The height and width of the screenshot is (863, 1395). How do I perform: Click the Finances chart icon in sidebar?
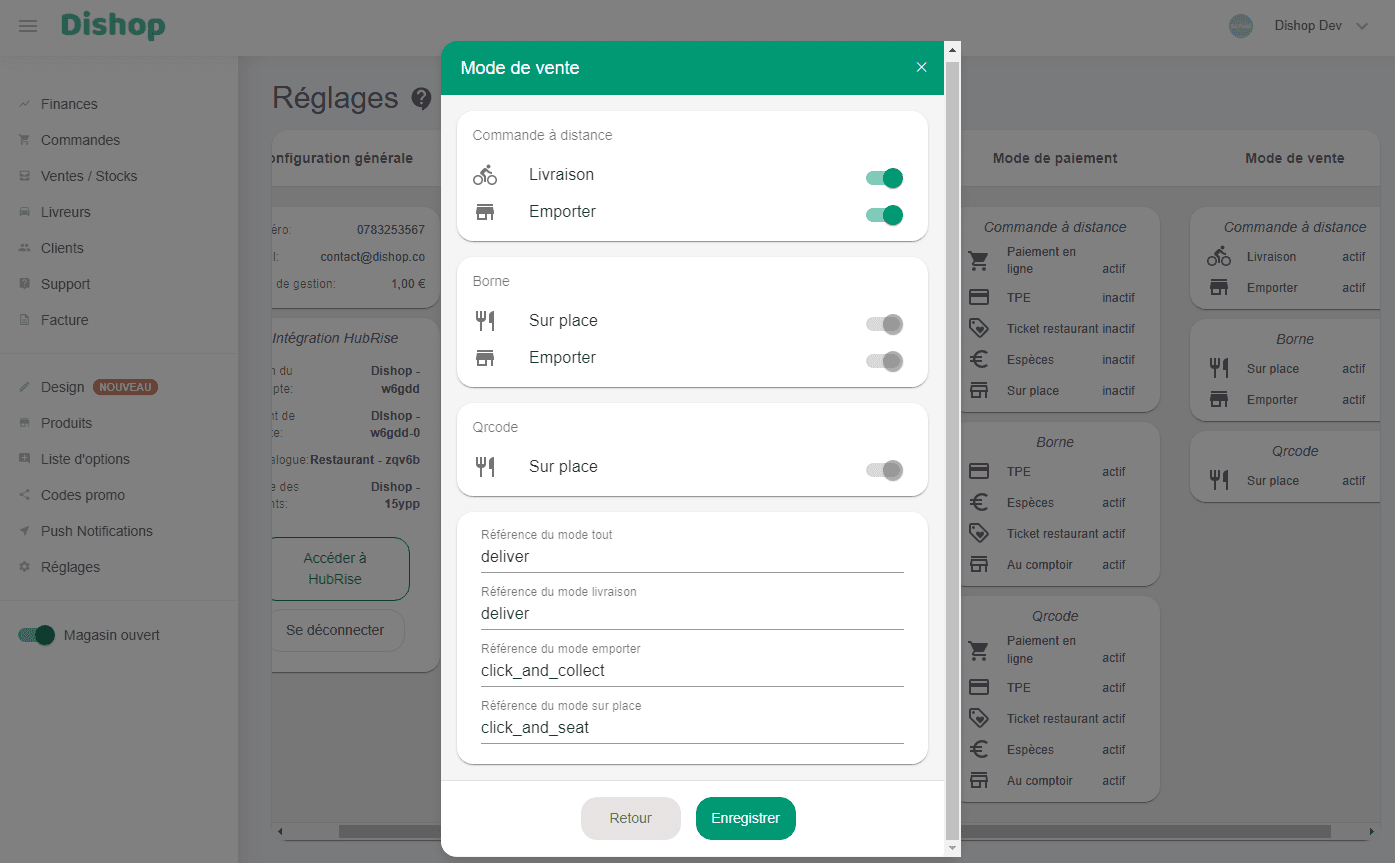click(x=24, y=104)
